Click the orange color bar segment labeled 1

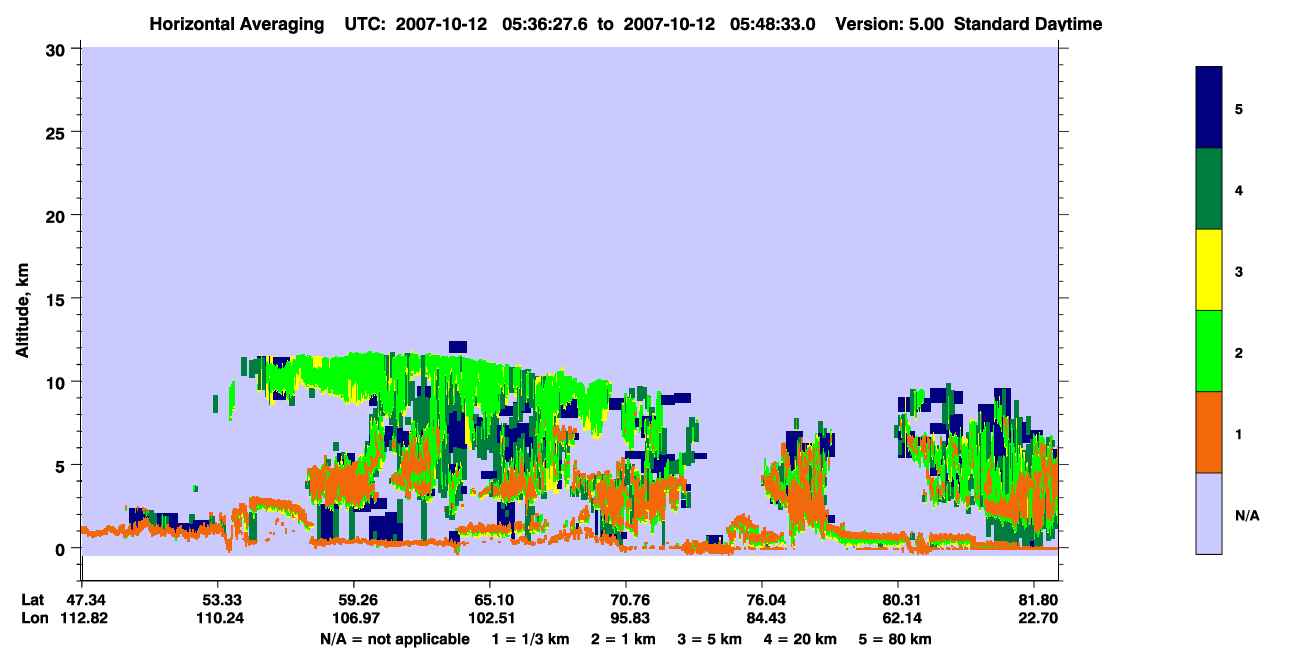pos(1209,432)
